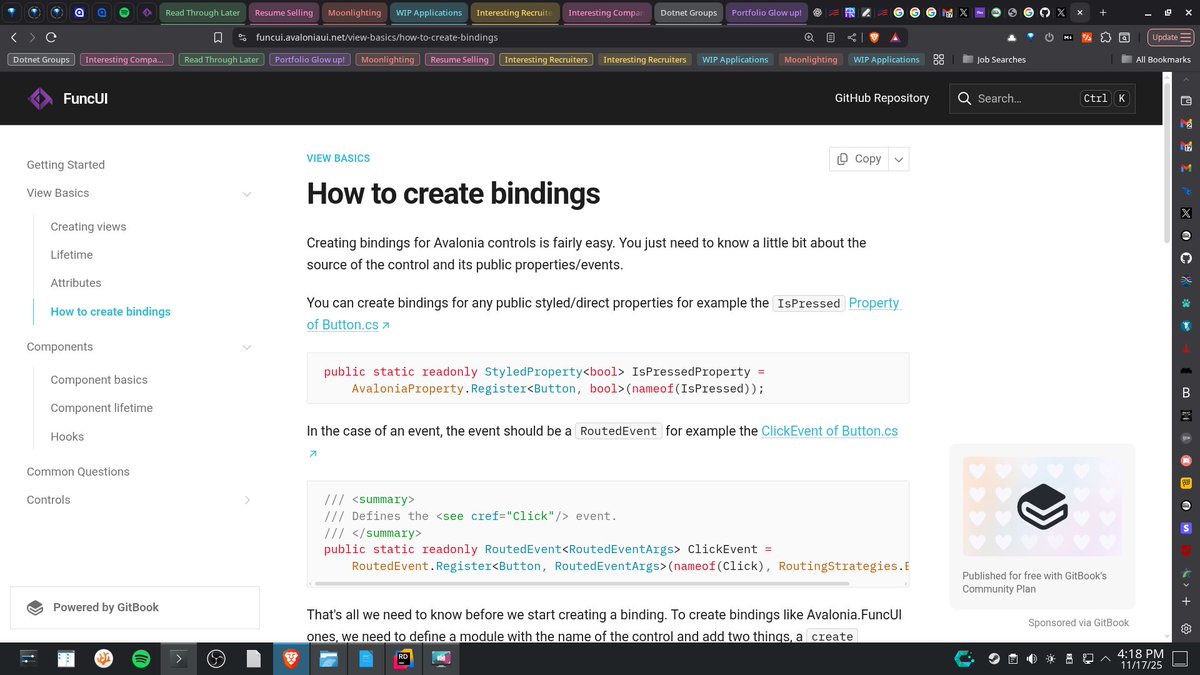
Task: Open Steam from the system tray
Action: (994, 659)
